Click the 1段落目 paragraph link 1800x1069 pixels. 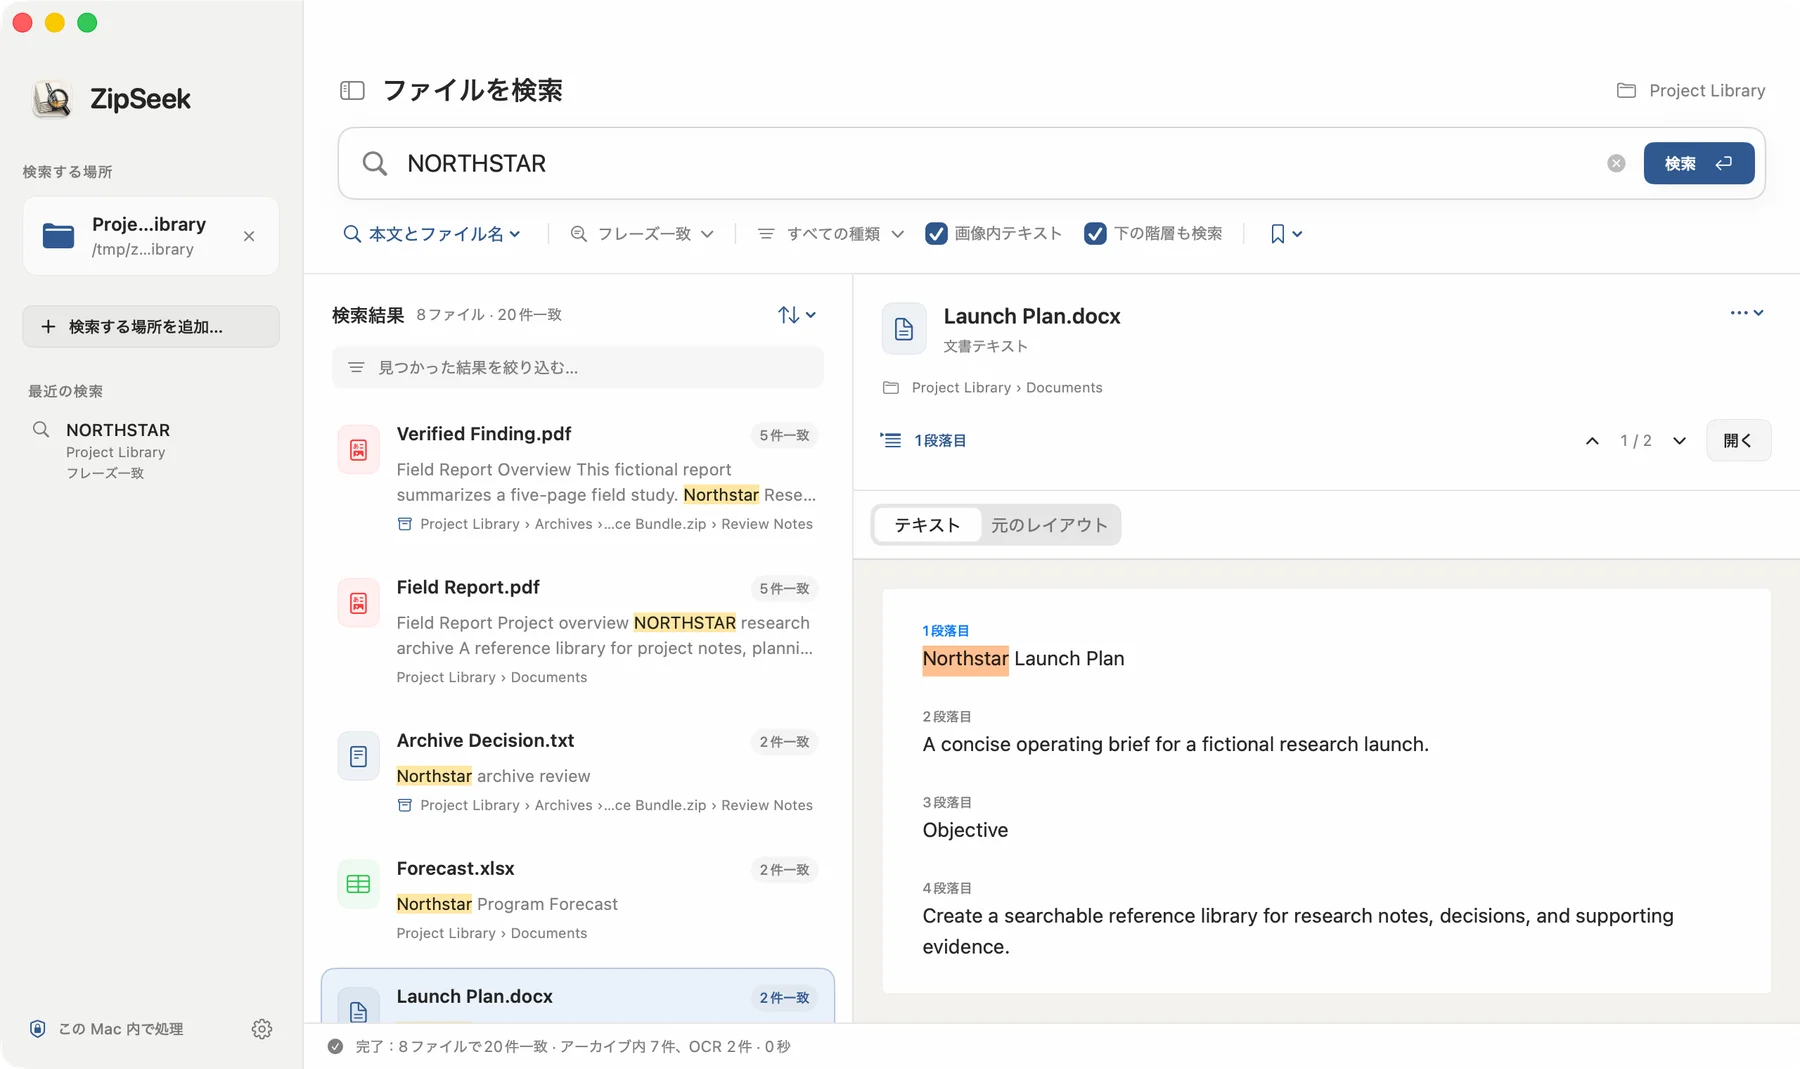pos(940,441)
